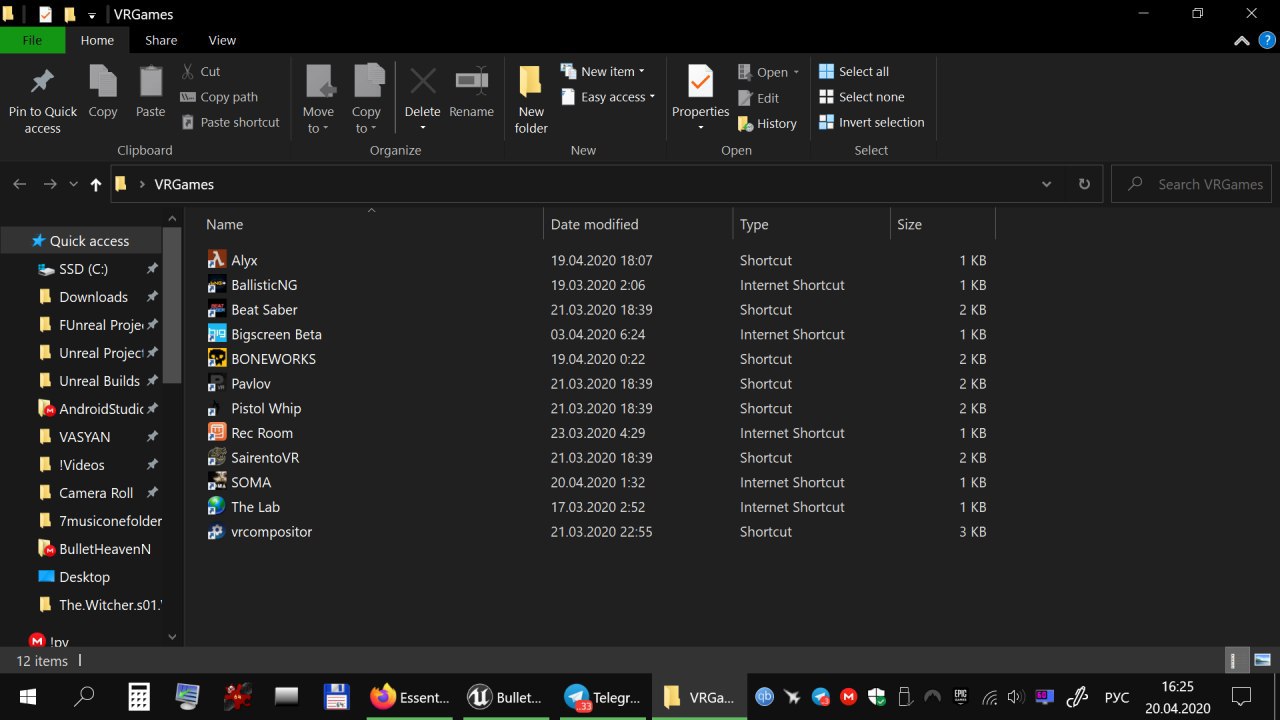Click Paste shortcut in ribbon
The image size is (1280, 720).
pos(230,122)
